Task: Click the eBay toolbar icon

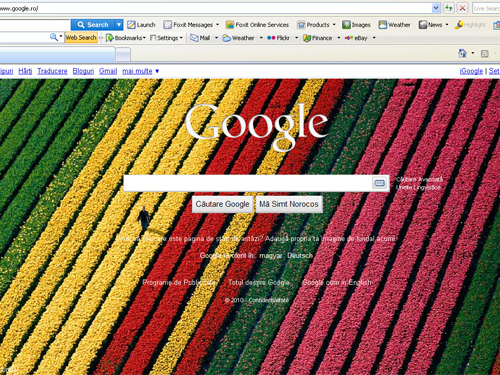Action: tap(356, 38)
